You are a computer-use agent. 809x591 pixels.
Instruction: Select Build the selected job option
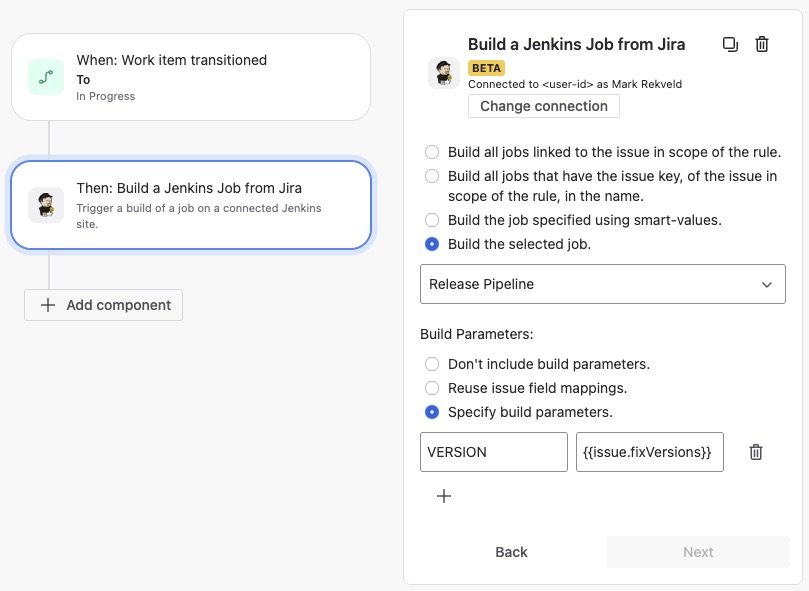tap(432, 244)
